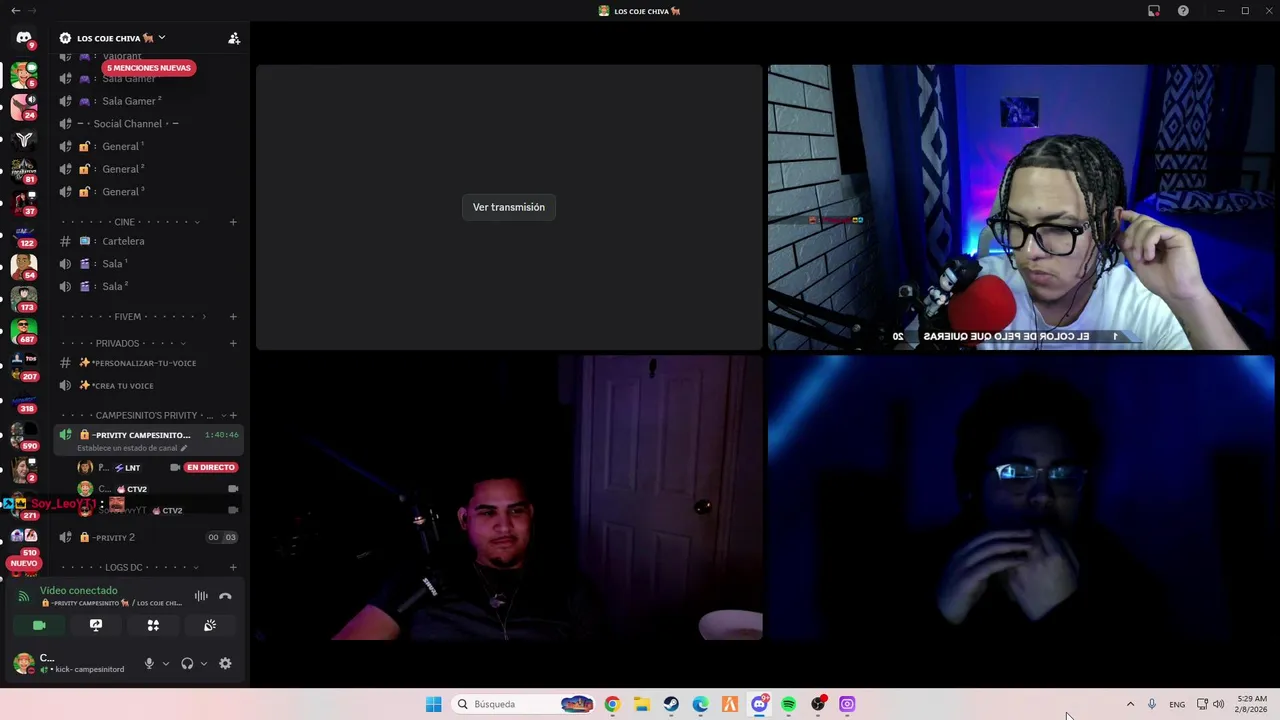Deafen audio with headphones icon

[x=187, y=663]
